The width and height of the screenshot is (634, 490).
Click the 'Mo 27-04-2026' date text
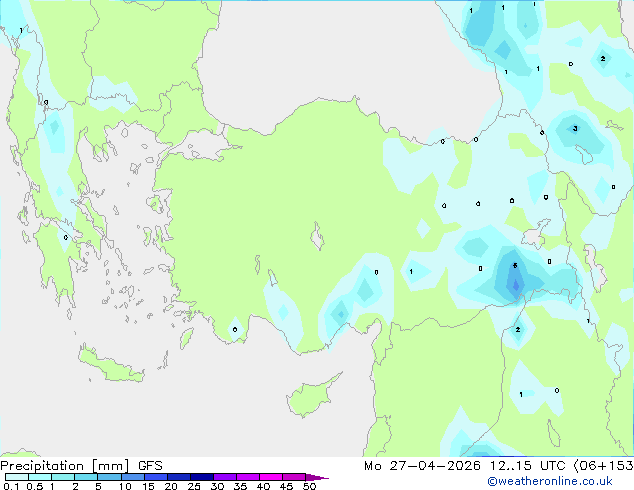pyautogui.click(x=422, y=466)
